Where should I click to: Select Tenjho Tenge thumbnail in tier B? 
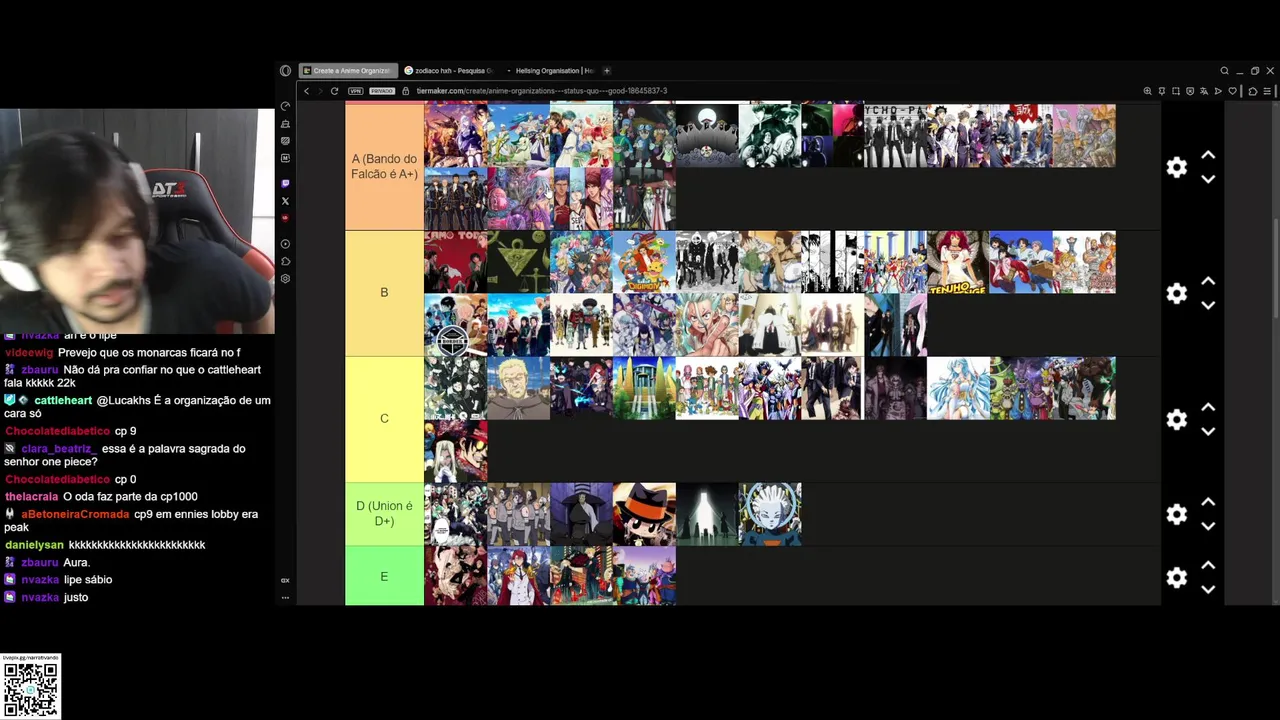(x=958, y=262)
